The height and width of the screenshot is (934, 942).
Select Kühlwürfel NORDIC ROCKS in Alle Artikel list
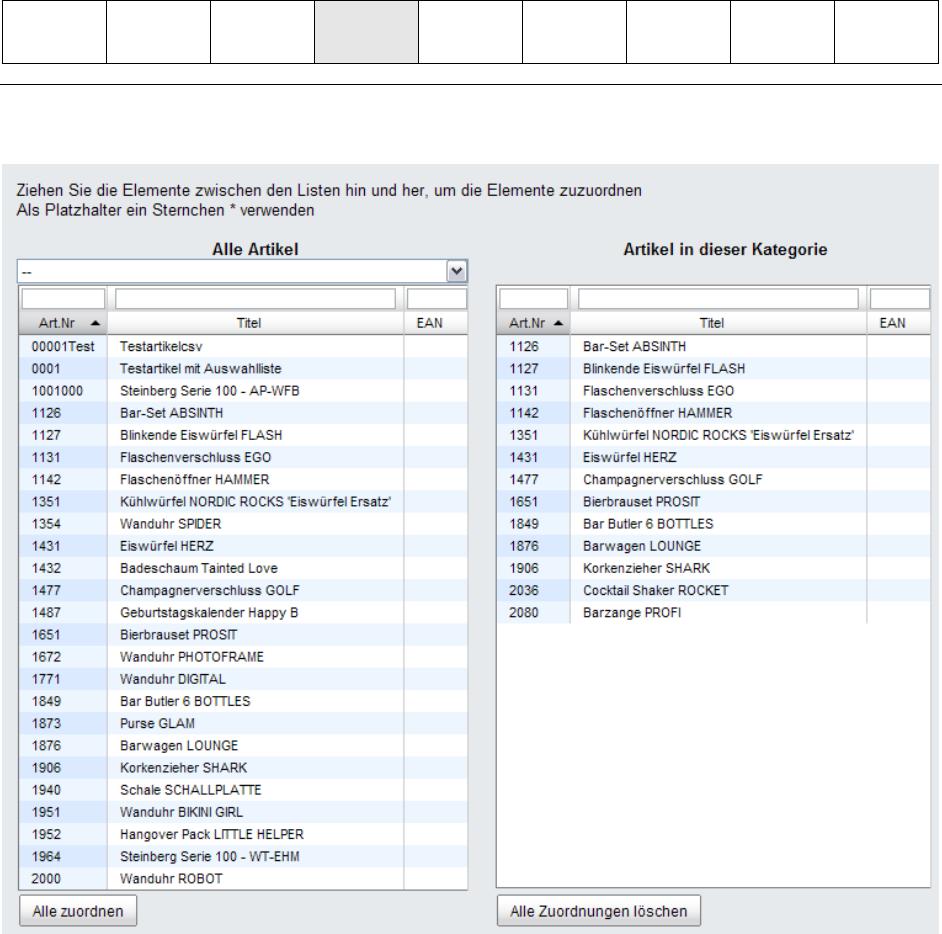(x=243, y=502)
